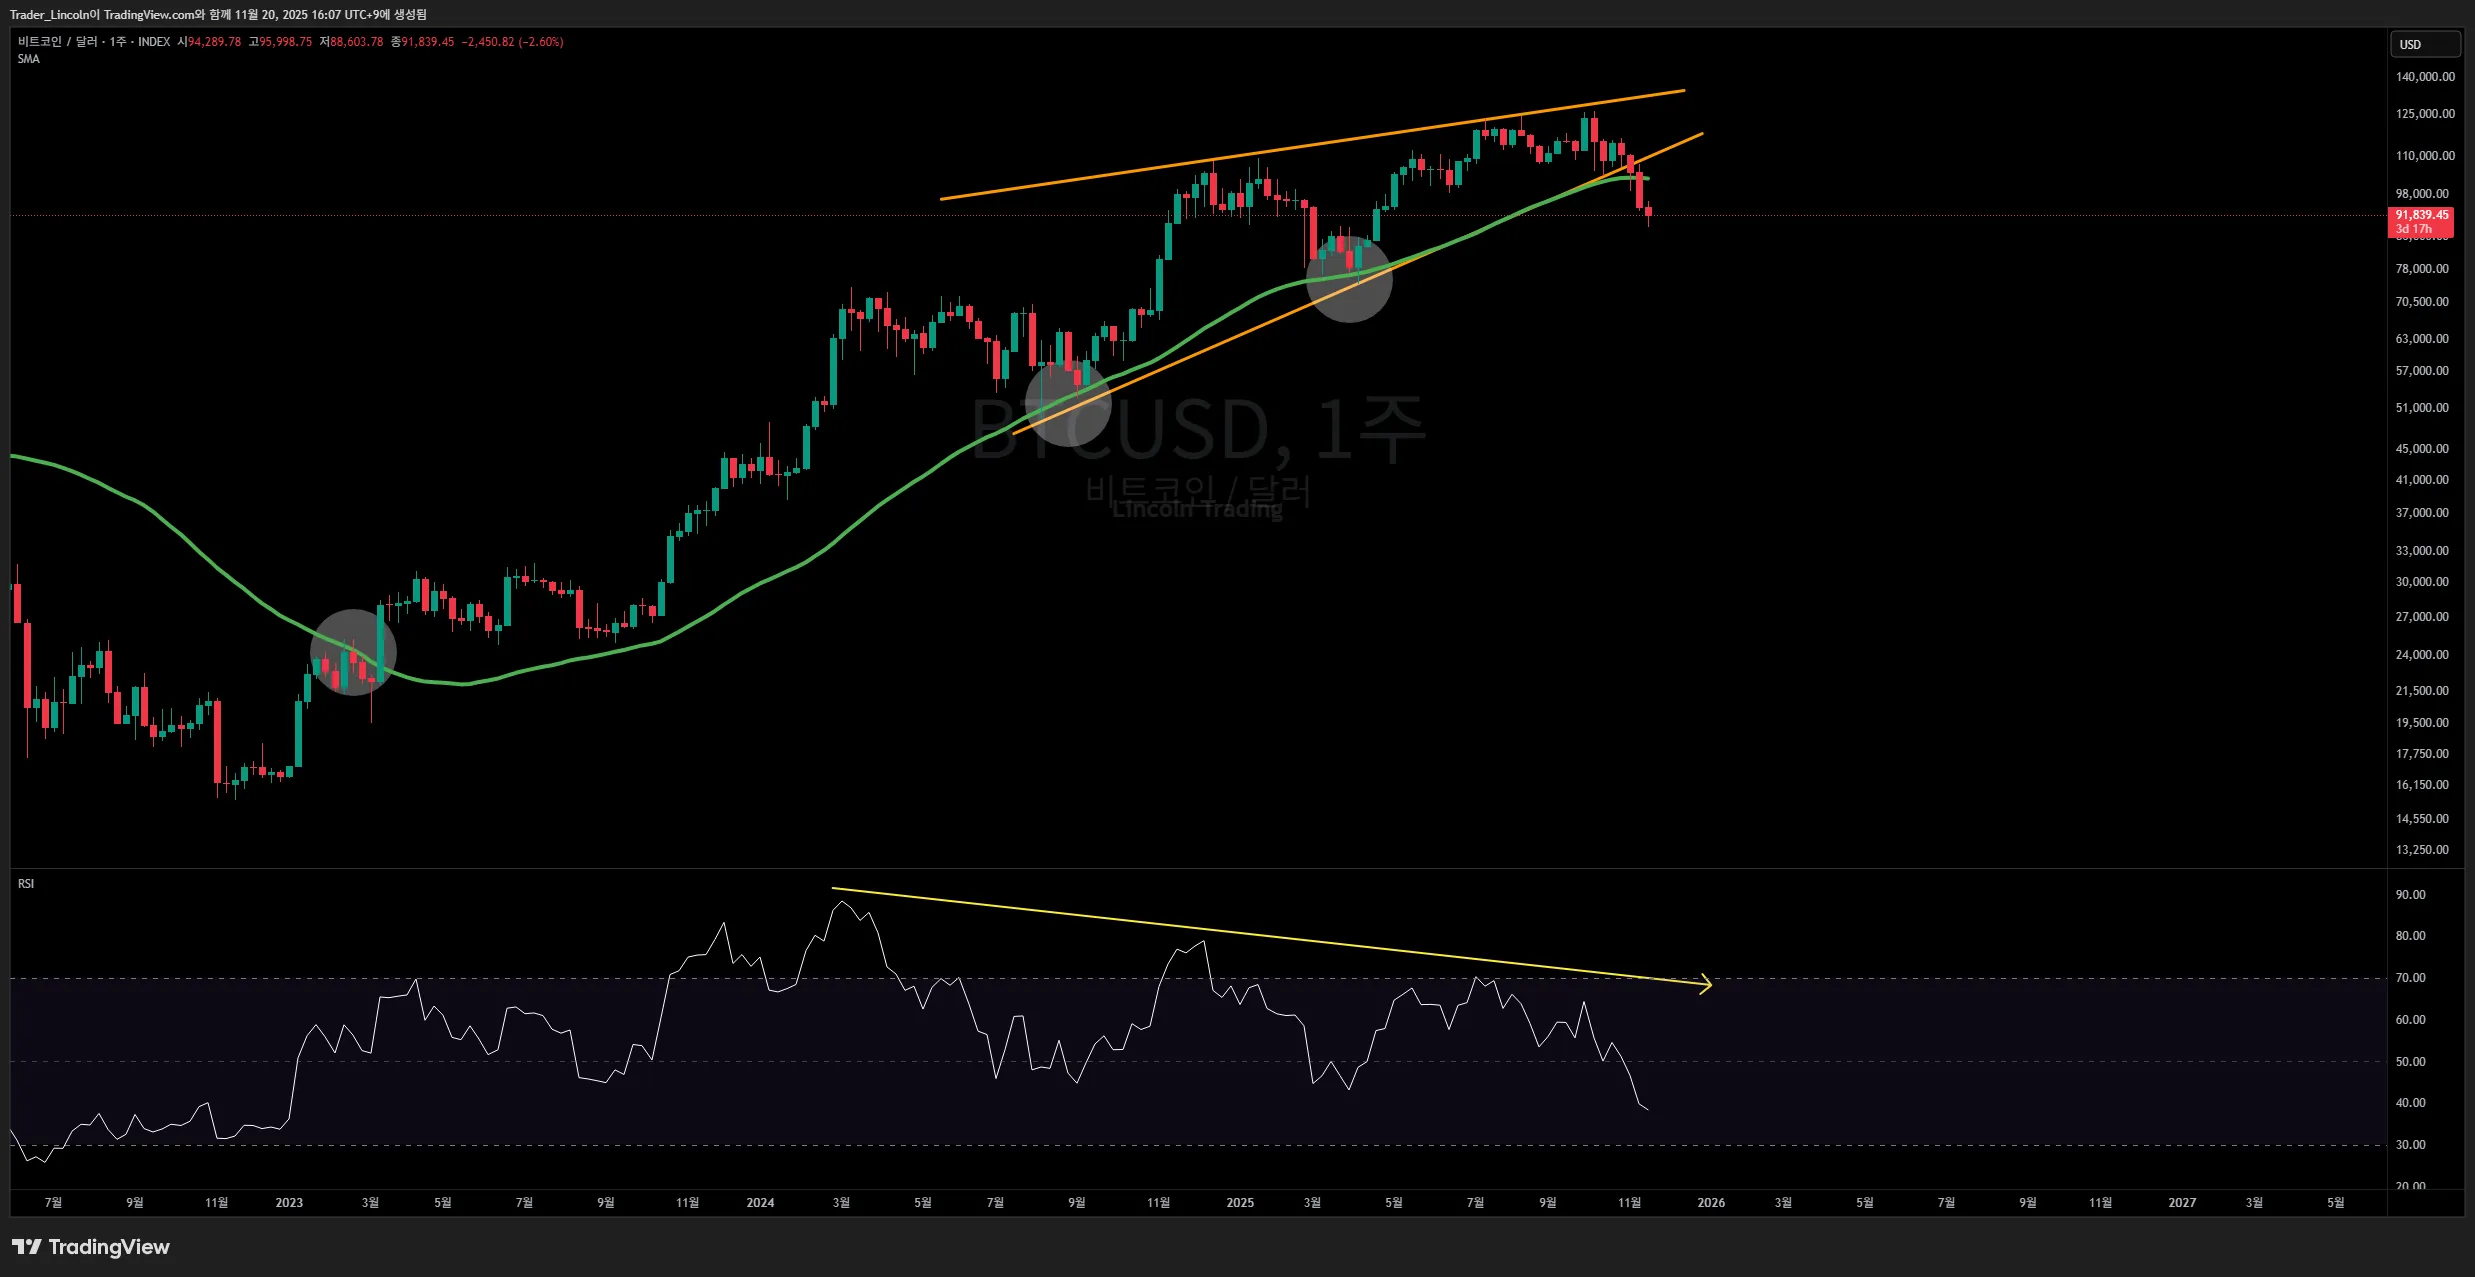Select the RSI indicator label
The image size is (2475, 1277).
pyautogui.click(x=26, y=884)
